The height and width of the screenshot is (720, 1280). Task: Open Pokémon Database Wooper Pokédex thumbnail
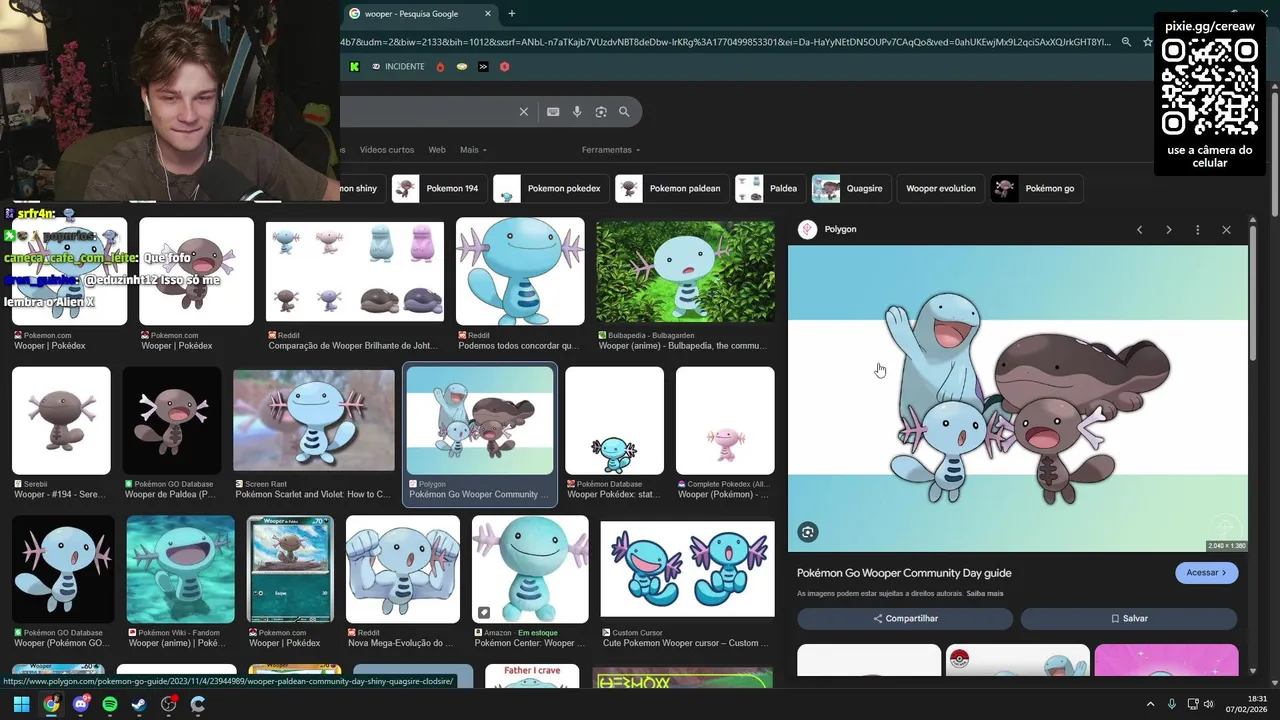[x=614, y=420]
